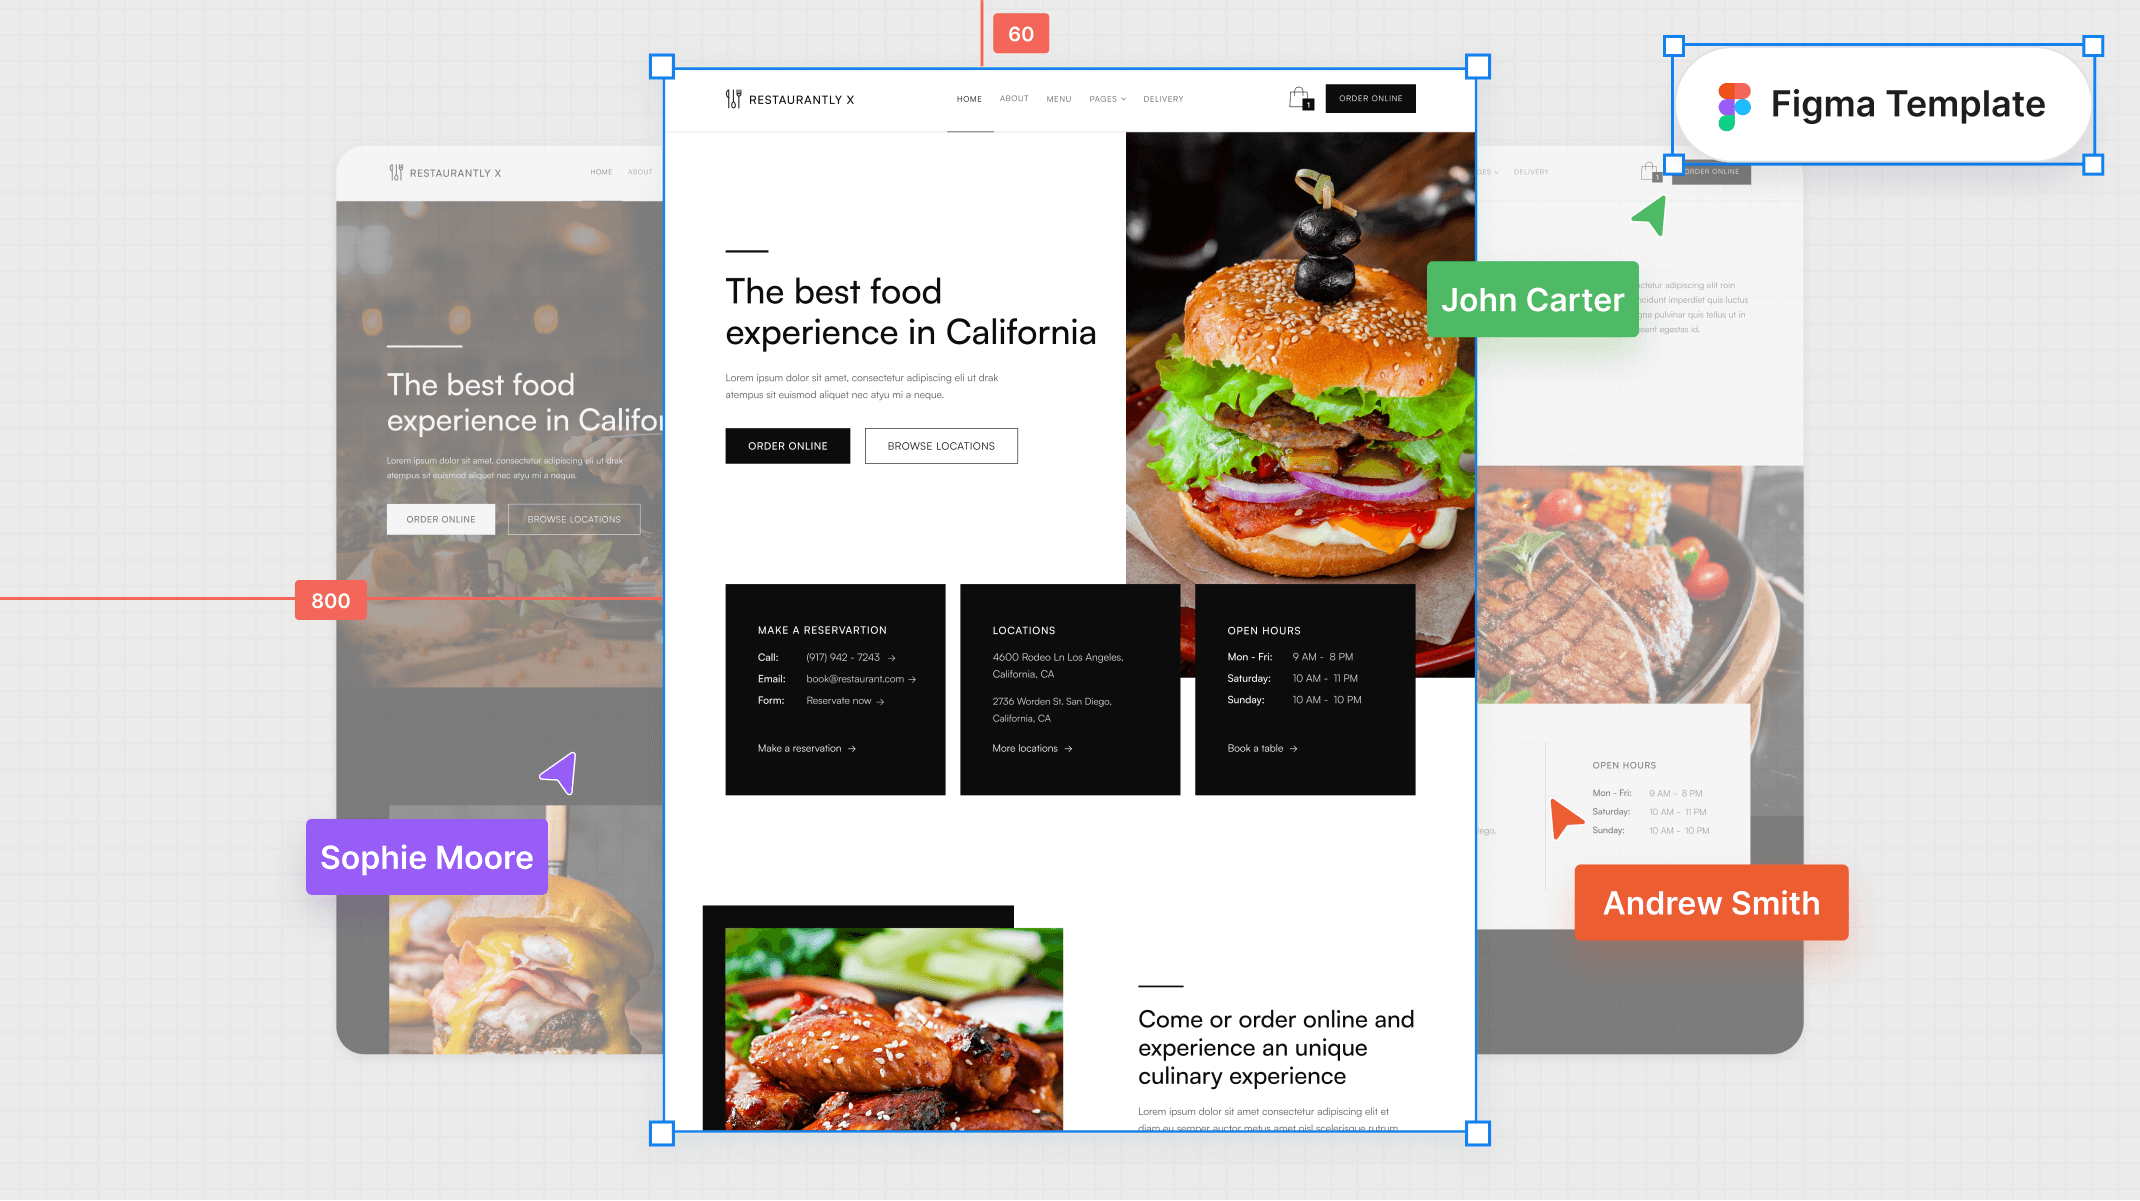Toggle visibility of the 800px breakpoint indicator
Screen dimensions: 2140x1201
click(x=329, y=600)
